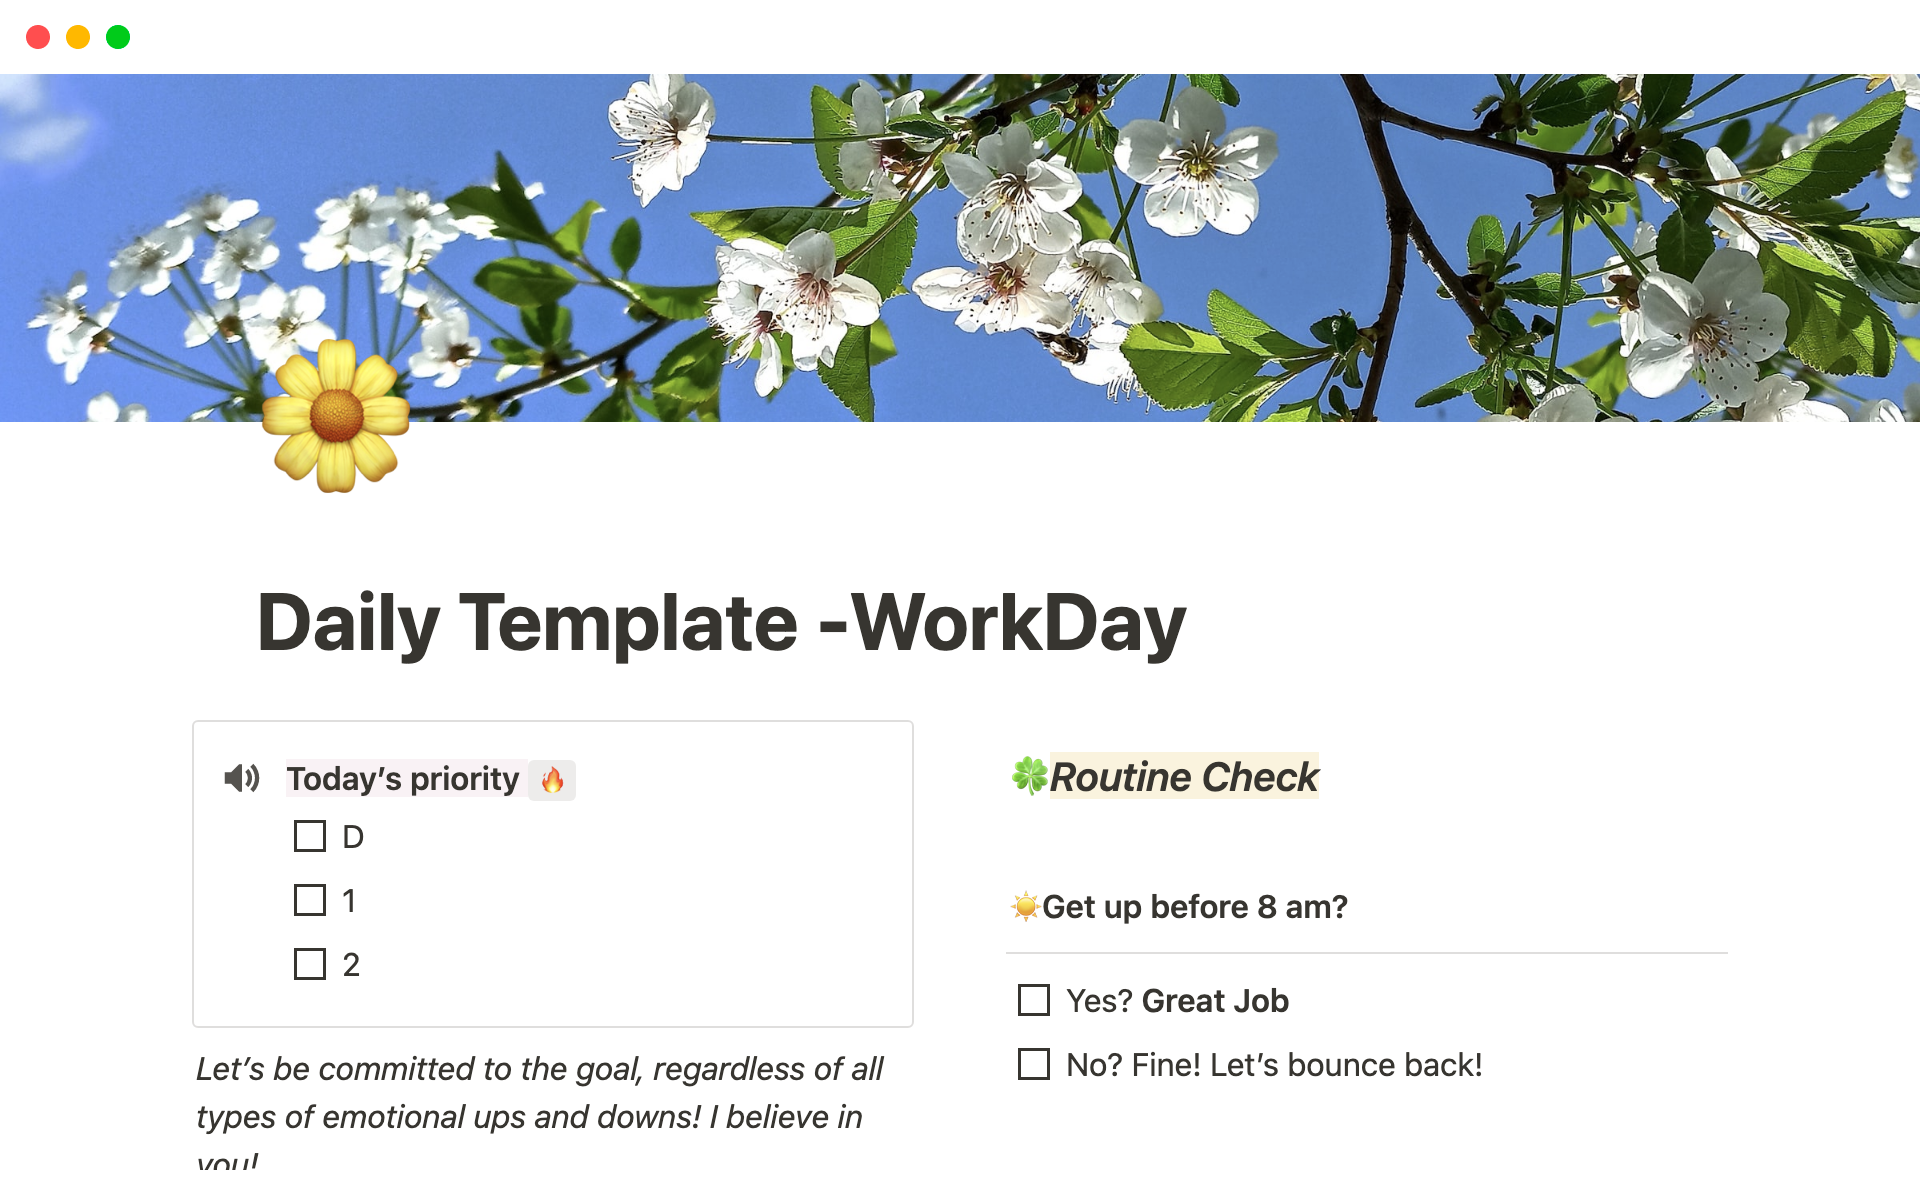Toggle checkbox D under Today's priority
This screenshot has width=1920, height=1200.
click(310, 835)
